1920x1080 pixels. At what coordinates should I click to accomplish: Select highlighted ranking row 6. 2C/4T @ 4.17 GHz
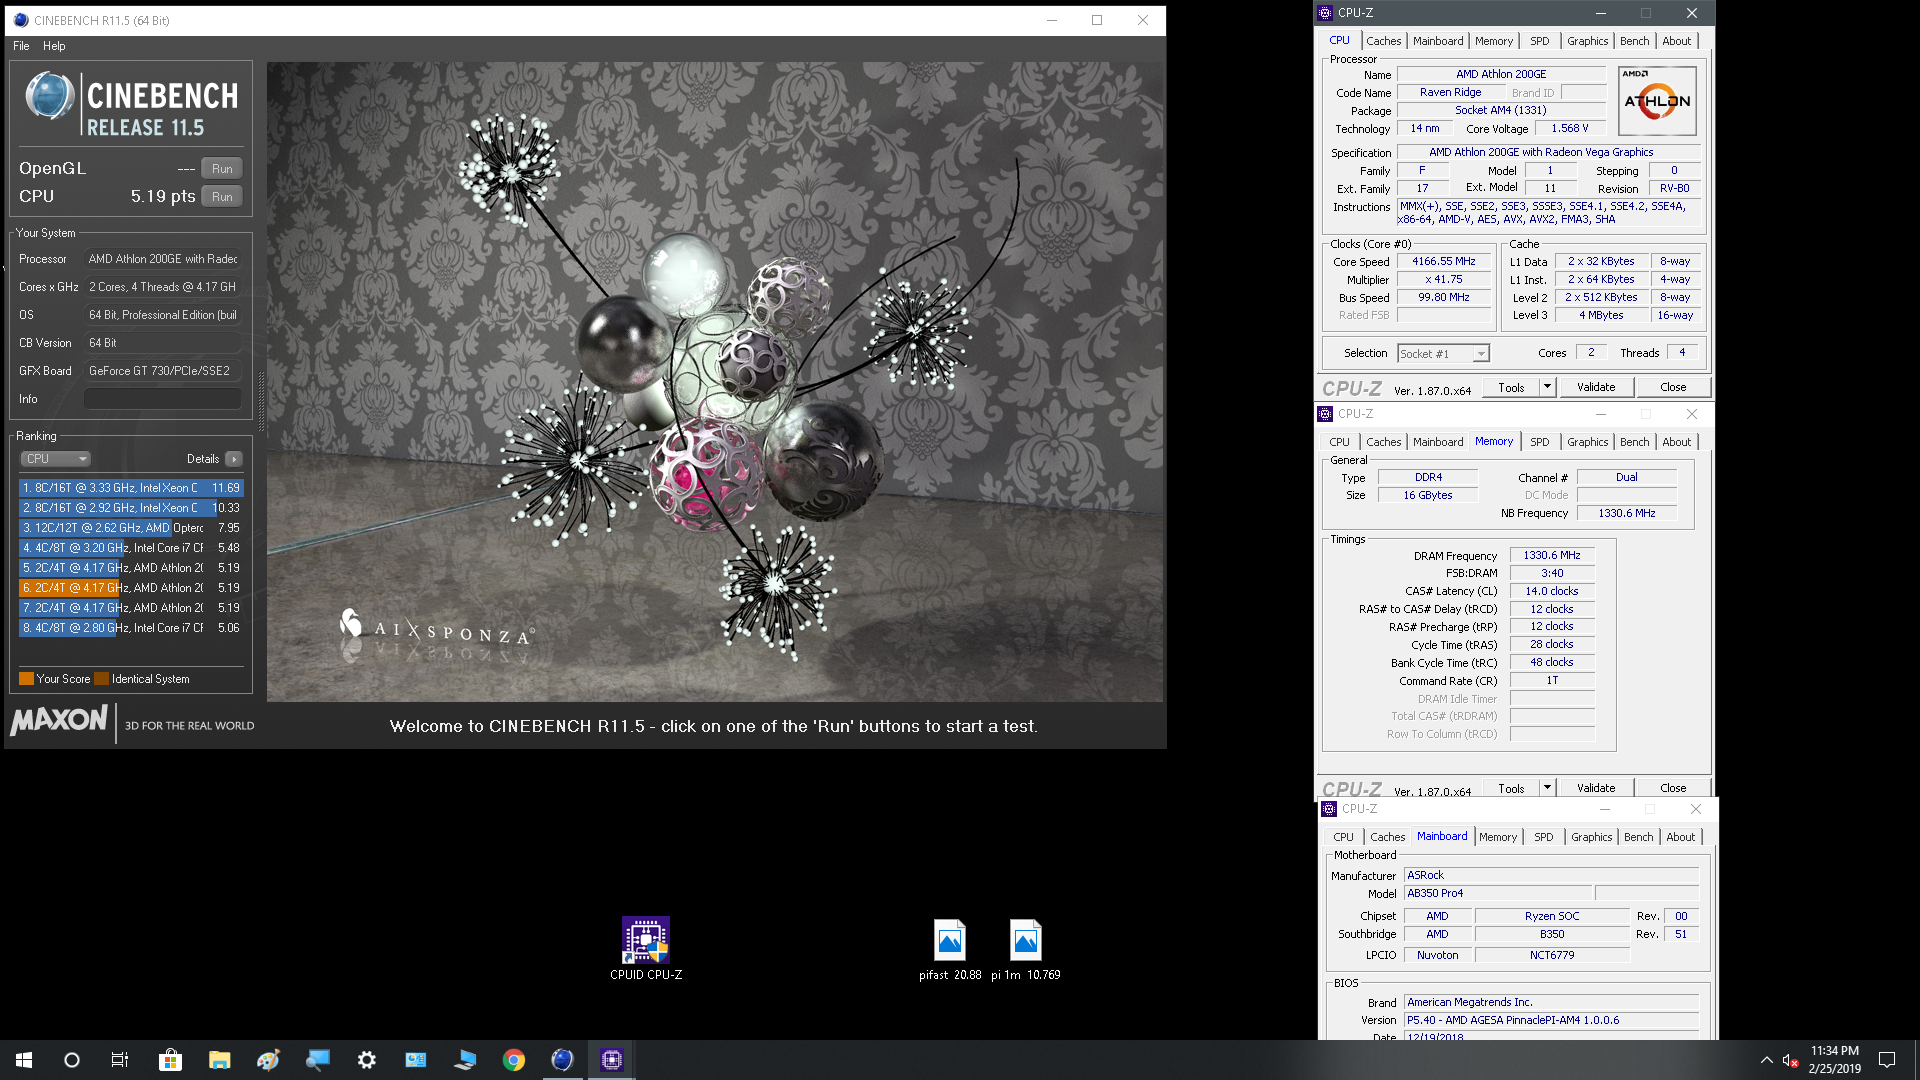(x=131, y=588)
